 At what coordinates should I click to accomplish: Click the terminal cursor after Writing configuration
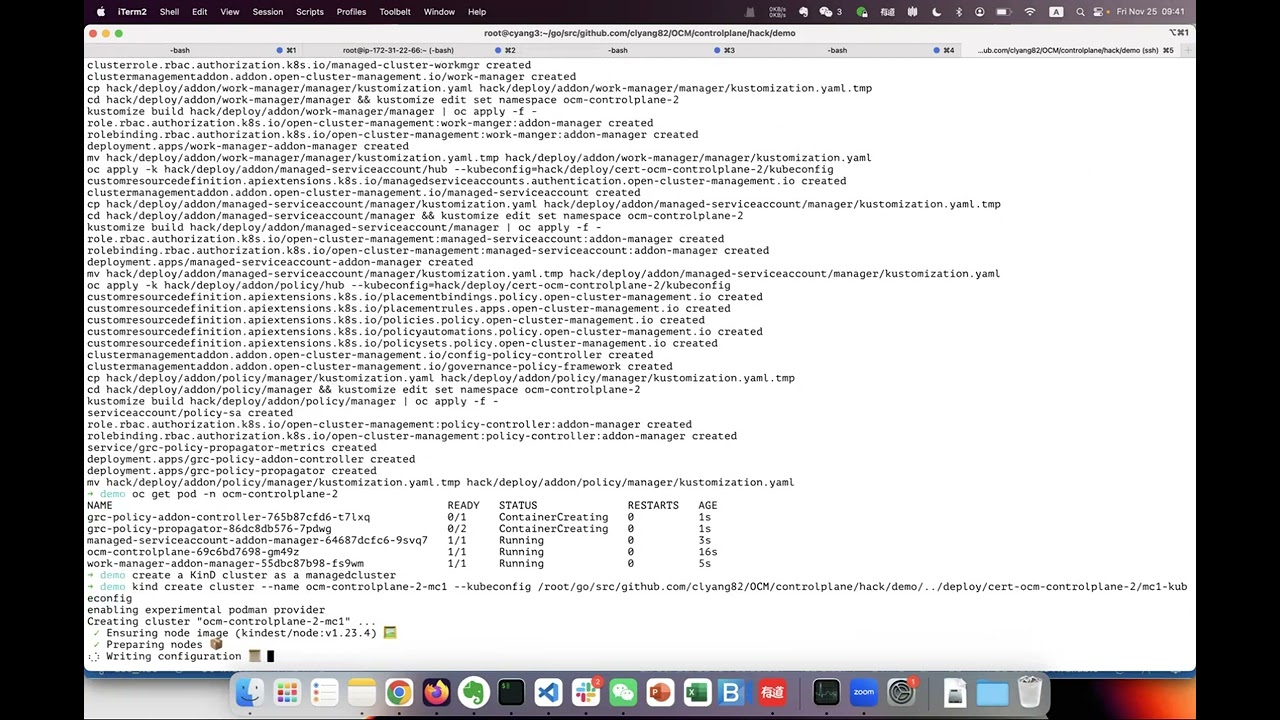tap(270, 656)
